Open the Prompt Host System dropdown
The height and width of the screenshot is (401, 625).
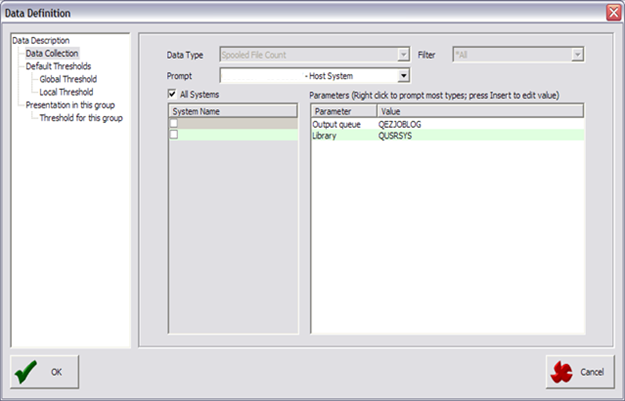(403, 75)
